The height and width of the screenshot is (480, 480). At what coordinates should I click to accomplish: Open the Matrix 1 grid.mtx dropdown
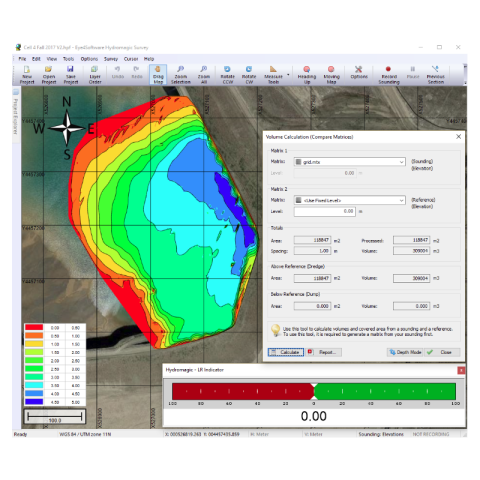(349, 162)
